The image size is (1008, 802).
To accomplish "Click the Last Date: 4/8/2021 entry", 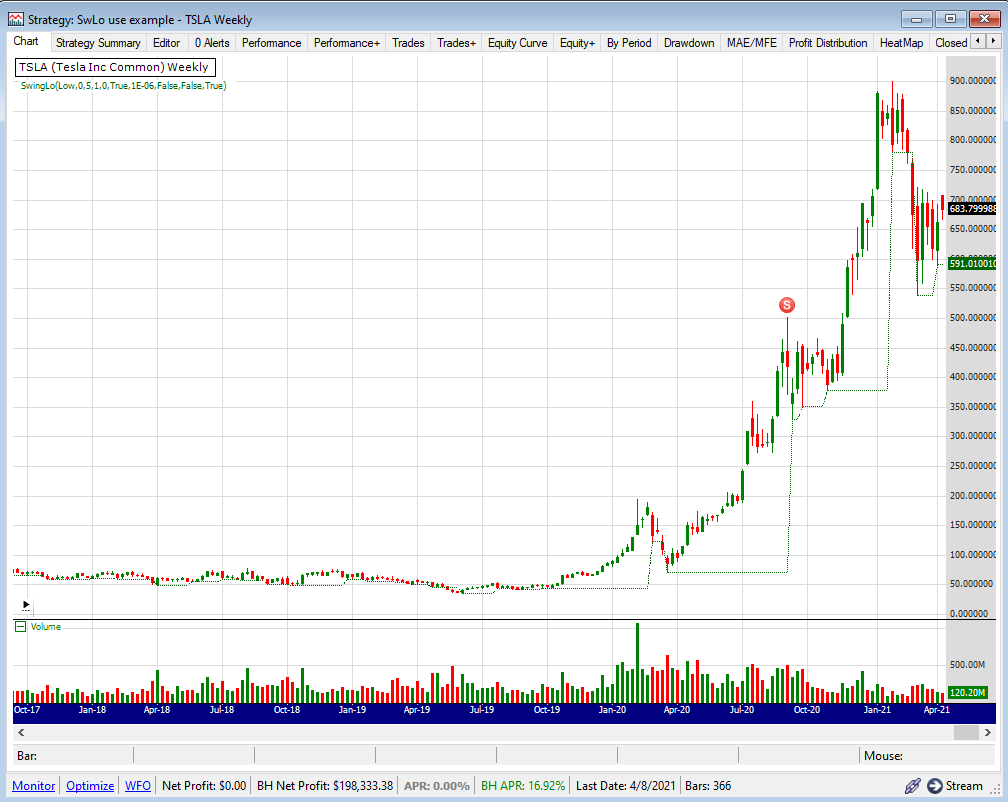I will [x=626, y=785].
